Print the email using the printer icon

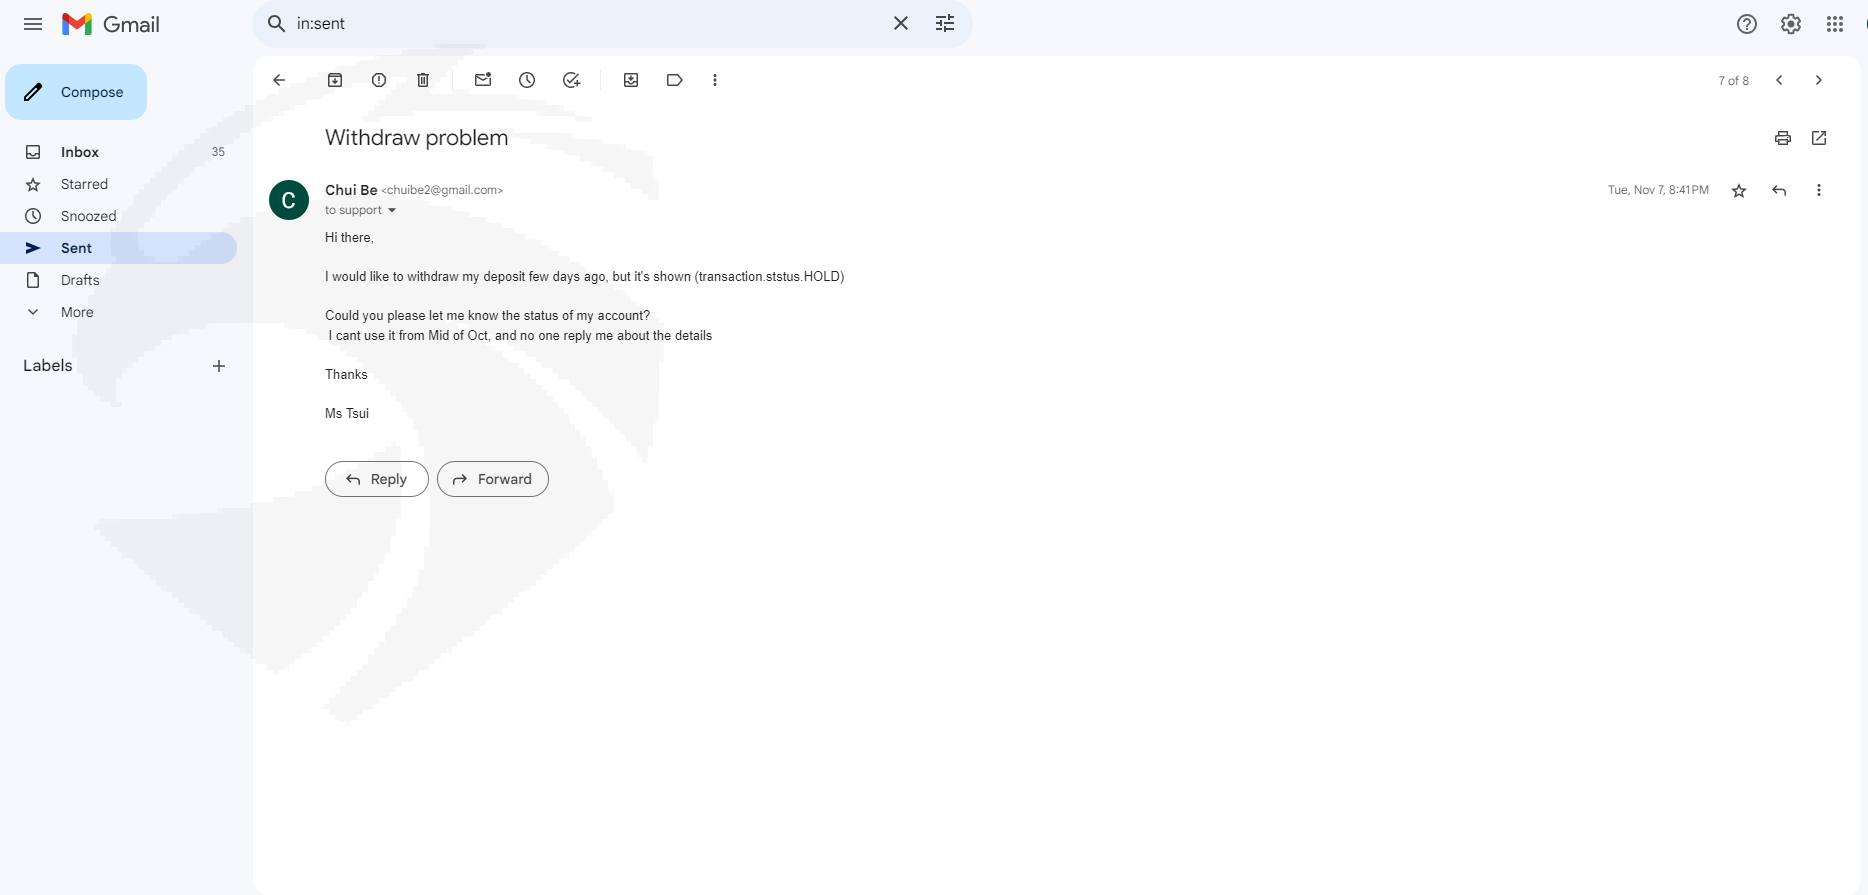pos(1782,138)
